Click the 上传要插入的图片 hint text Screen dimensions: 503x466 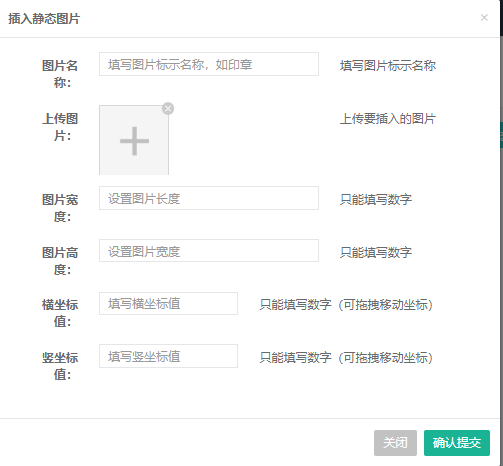click(x=388, y=119)
